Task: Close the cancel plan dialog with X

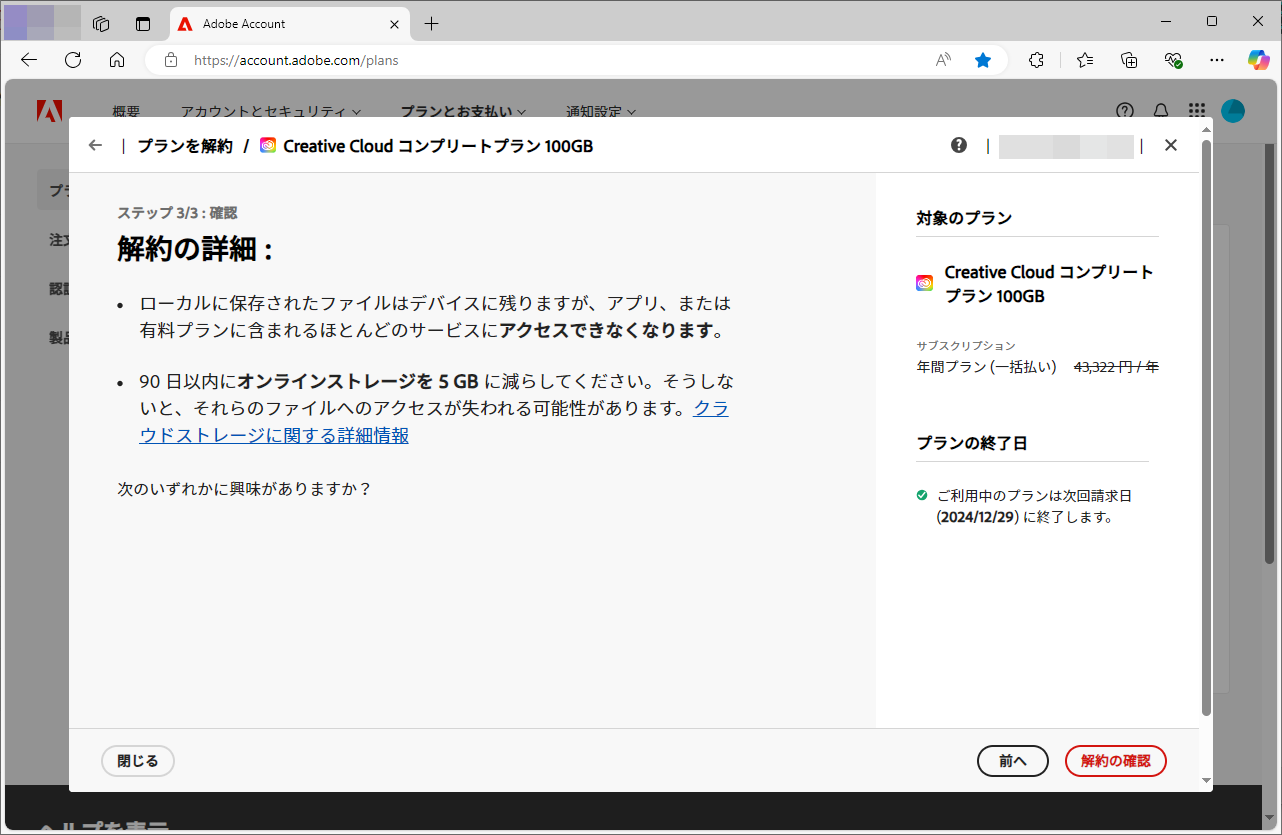Action: pos(1171,146)
